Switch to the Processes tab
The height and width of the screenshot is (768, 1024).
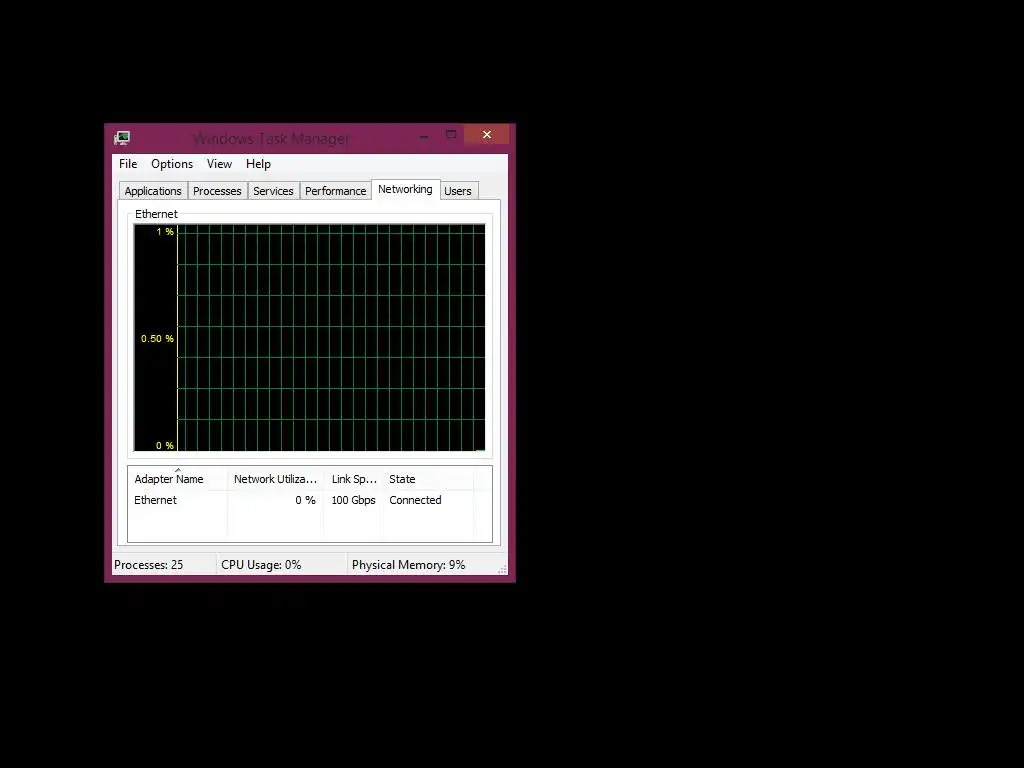point(217,191)
